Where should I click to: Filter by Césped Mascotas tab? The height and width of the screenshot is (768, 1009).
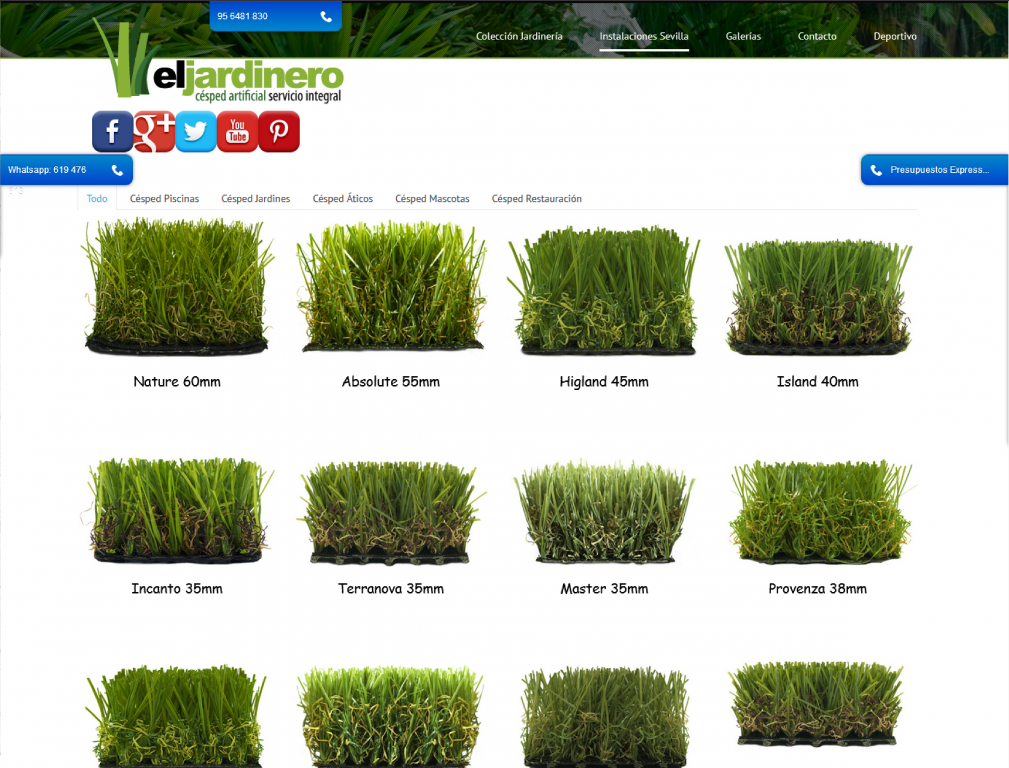432,199
